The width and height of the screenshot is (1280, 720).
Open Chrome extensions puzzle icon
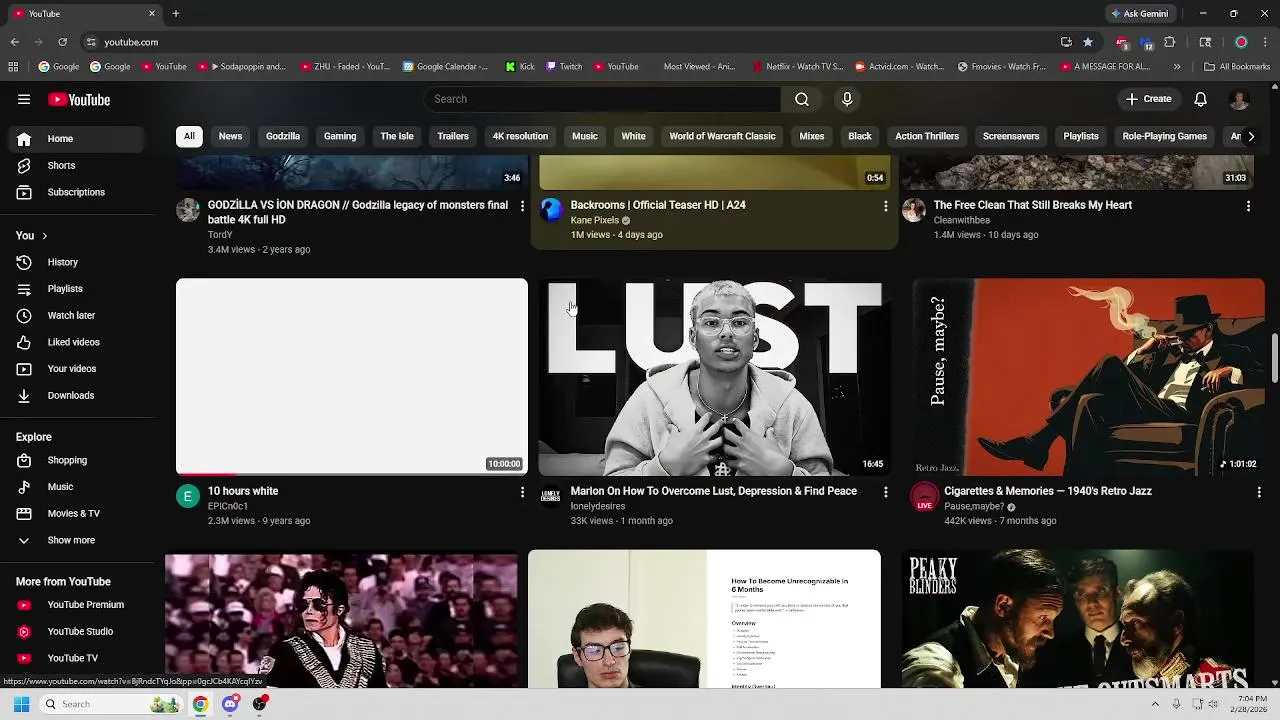click(x=1169, y=42)
